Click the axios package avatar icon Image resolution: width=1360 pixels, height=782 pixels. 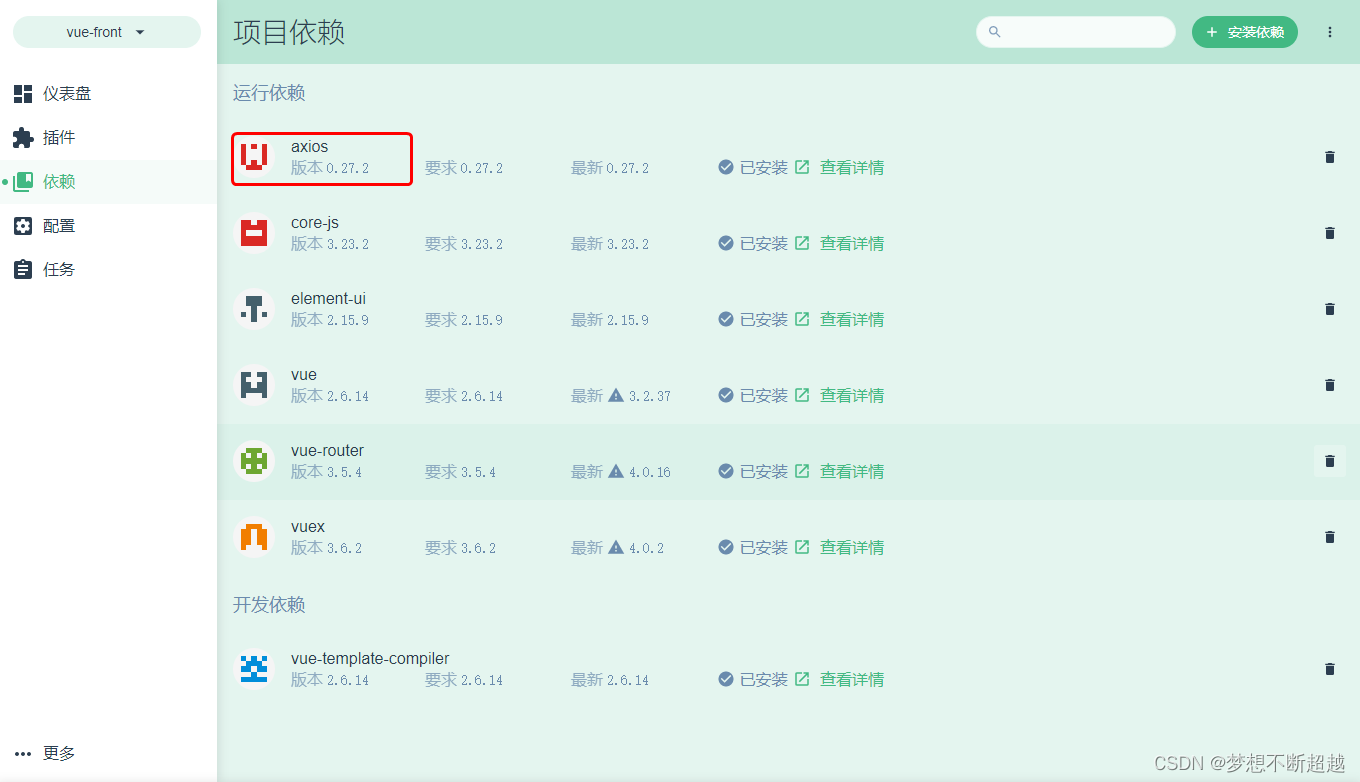[x=254, y=157]
